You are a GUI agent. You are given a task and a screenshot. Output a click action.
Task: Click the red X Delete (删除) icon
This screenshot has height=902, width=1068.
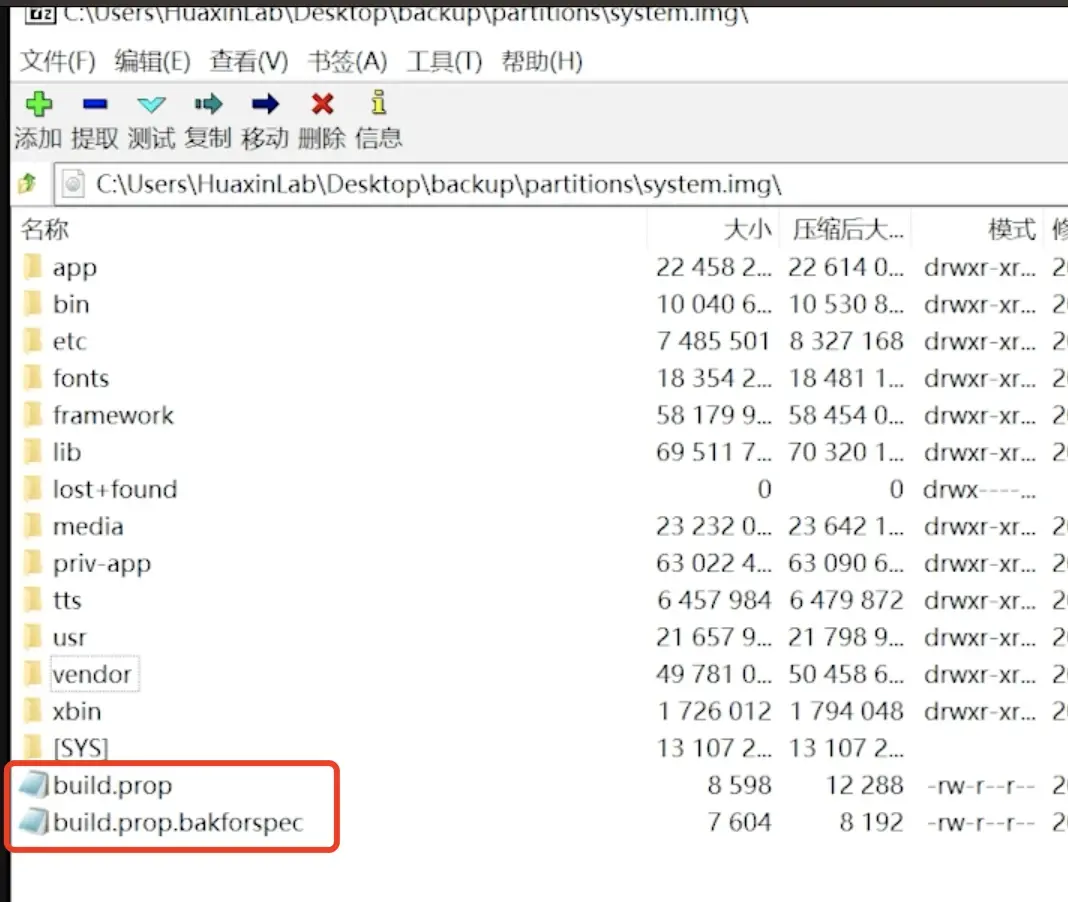322,103
